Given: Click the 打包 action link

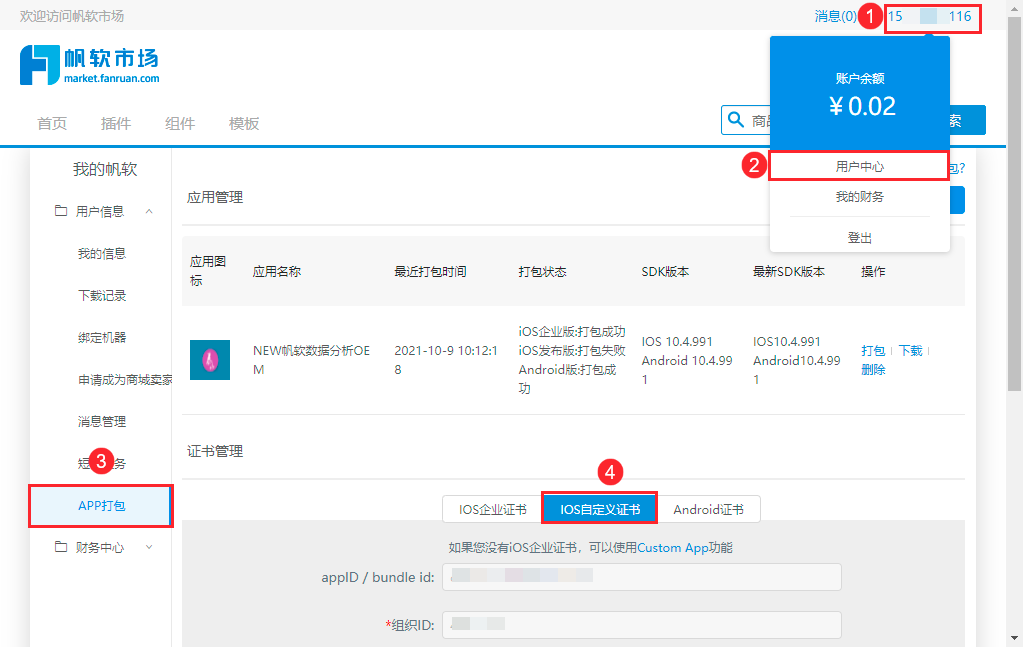Looking at the screenshot, I should coord(873,350).
